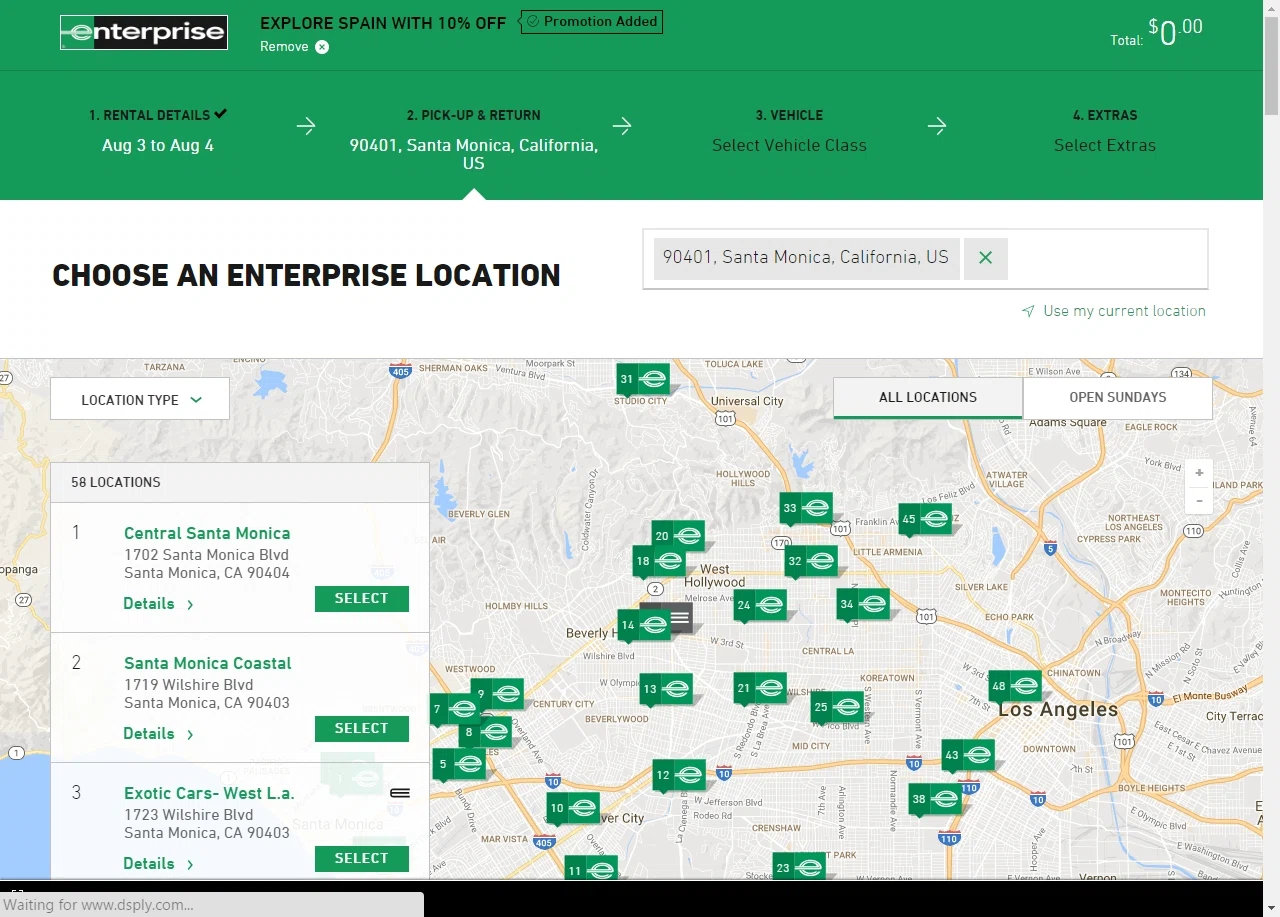Click map marker 18
1280x917 pixels.
point(659,561)
